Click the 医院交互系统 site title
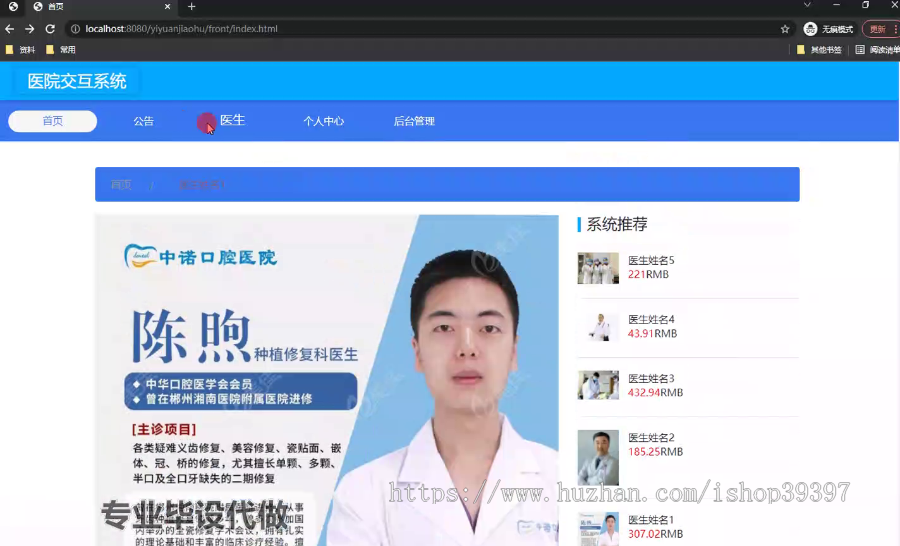The width and height of the screenshot is (900, 546). [x=77, y=82]
